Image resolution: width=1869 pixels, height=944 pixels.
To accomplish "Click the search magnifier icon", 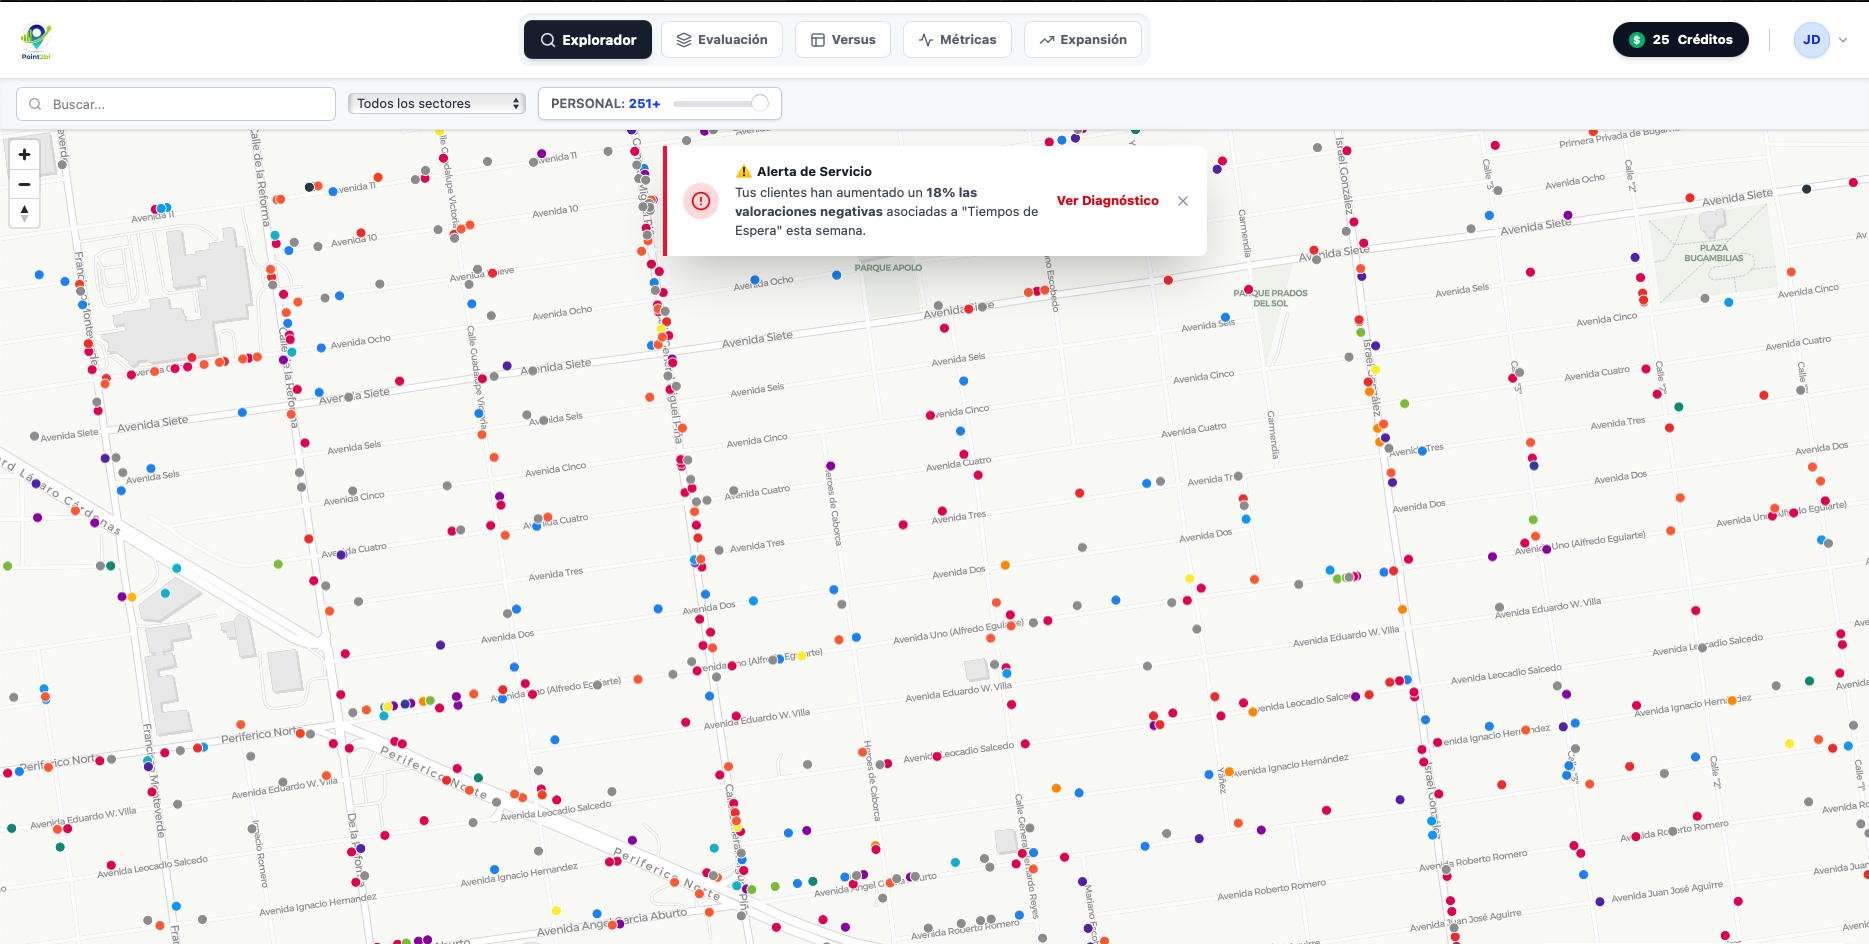I will point(36,104).
